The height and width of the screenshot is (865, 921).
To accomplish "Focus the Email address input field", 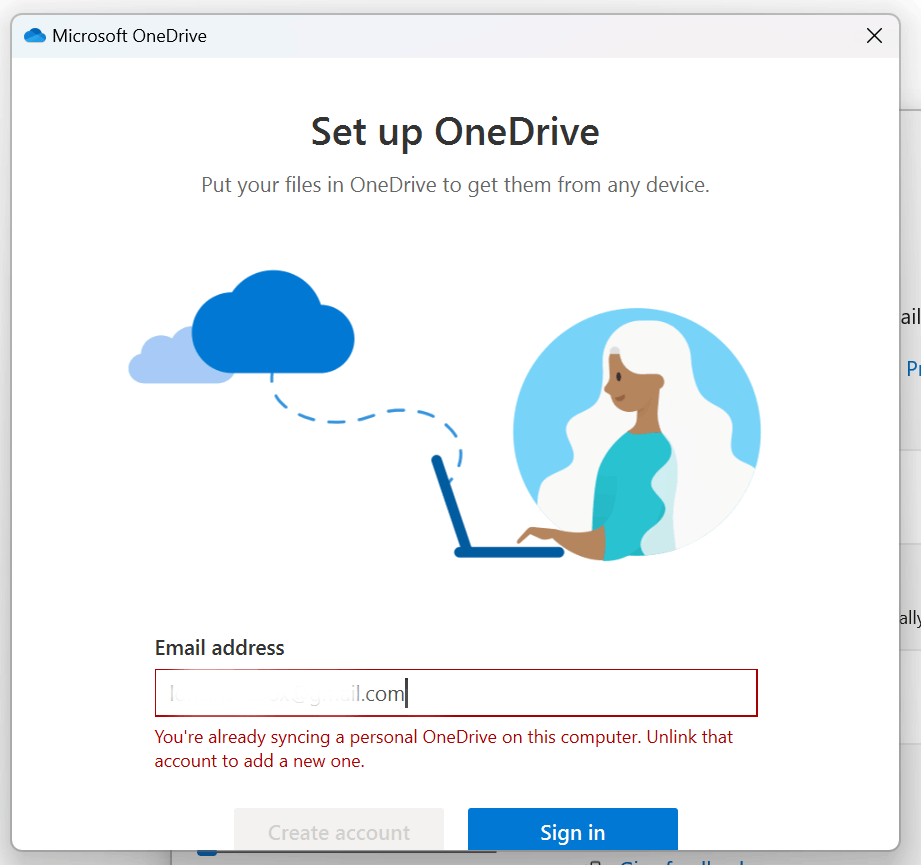I will [456, 693].
